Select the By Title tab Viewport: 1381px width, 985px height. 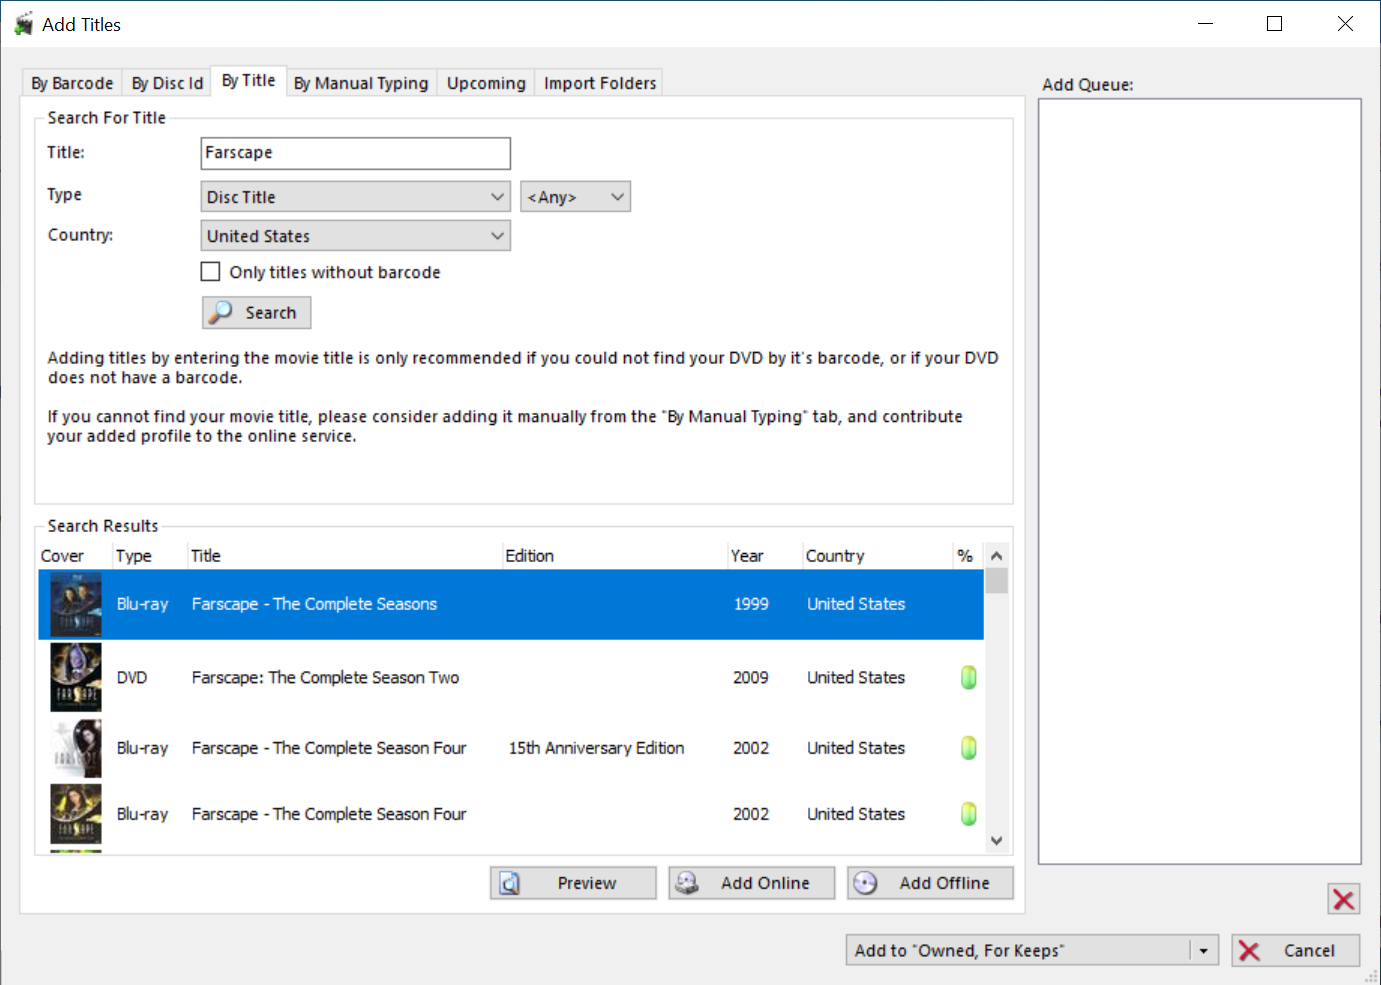[248, 80]
